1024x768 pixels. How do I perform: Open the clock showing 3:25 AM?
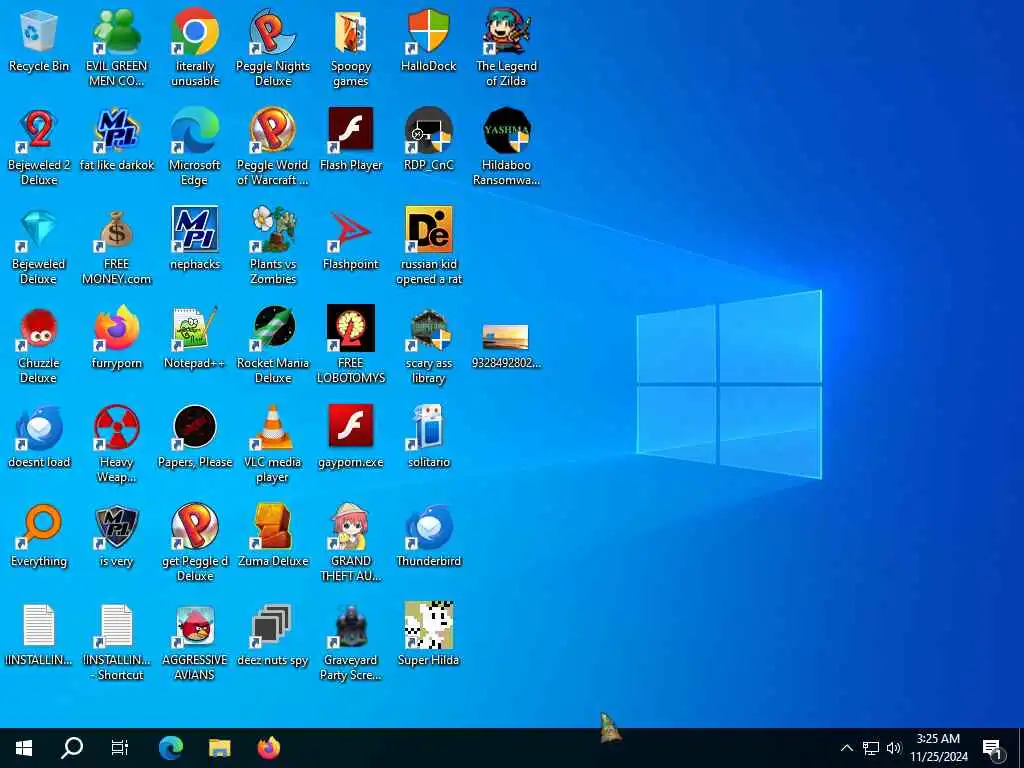[938, 748]
